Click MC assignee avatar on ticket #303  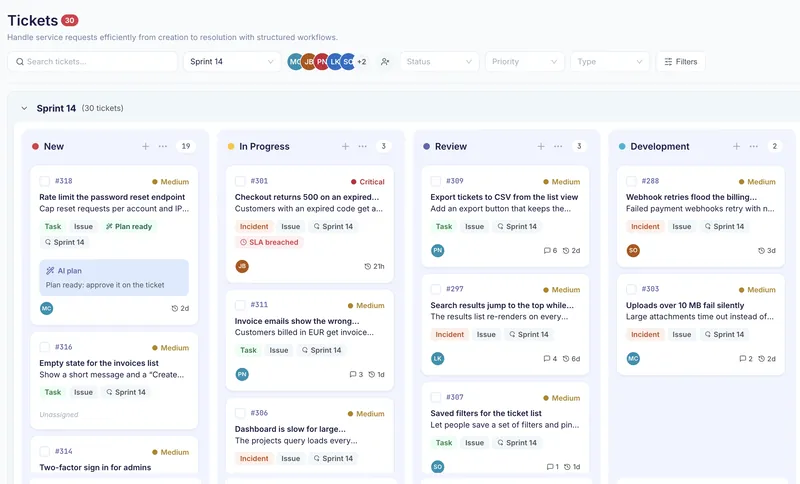click(633, 359)
